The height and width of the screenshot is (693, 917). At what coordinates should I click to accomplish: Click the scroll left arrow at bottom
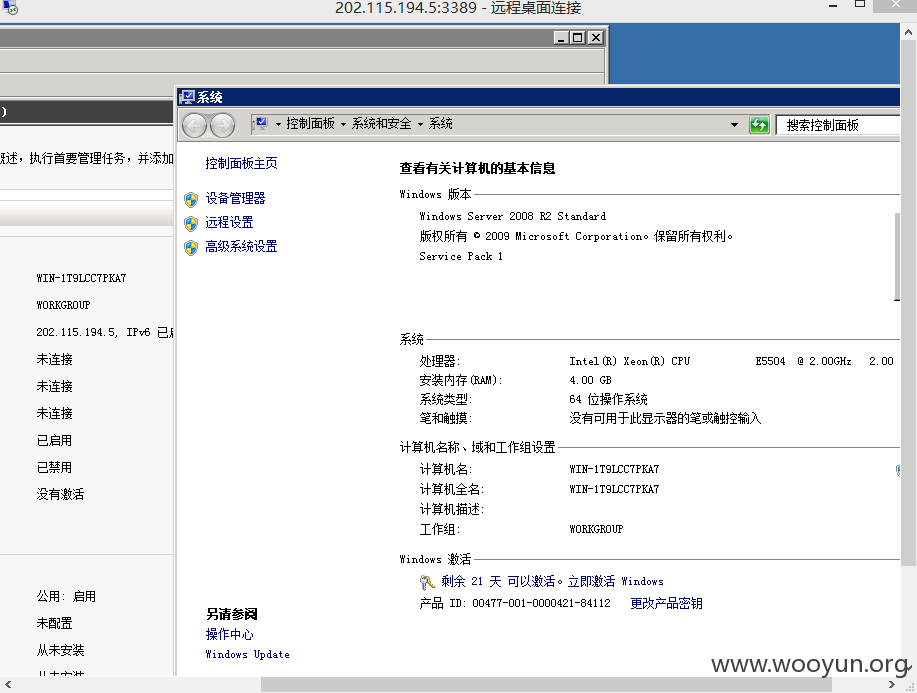8,684
